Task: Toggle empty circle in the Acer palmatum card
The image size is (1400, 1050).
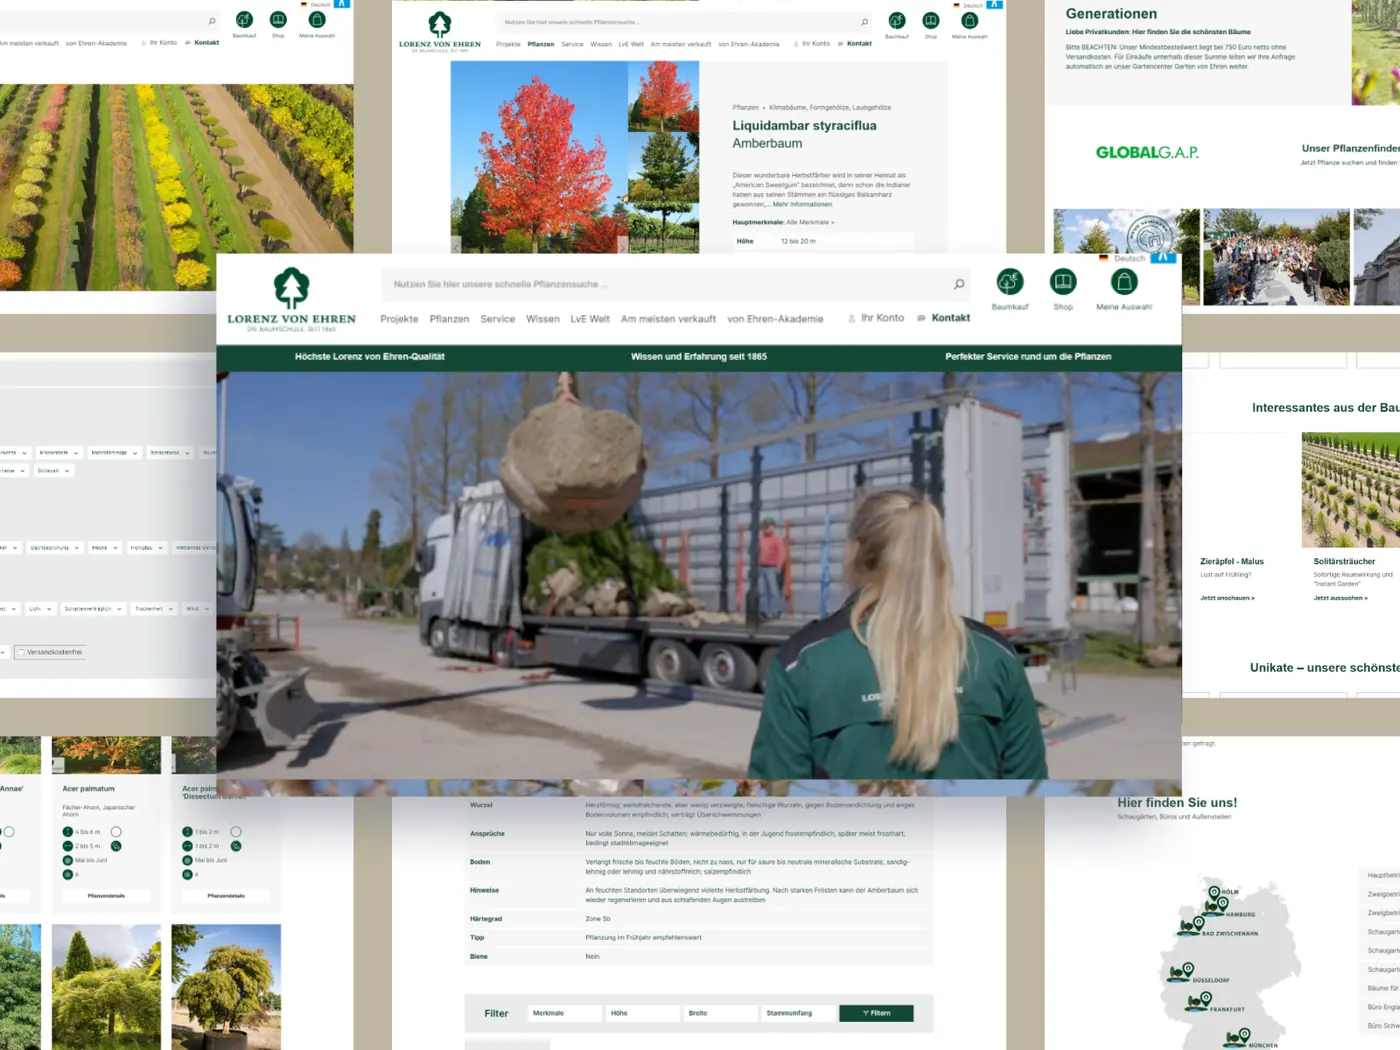Action: click(x=116, y=832)
